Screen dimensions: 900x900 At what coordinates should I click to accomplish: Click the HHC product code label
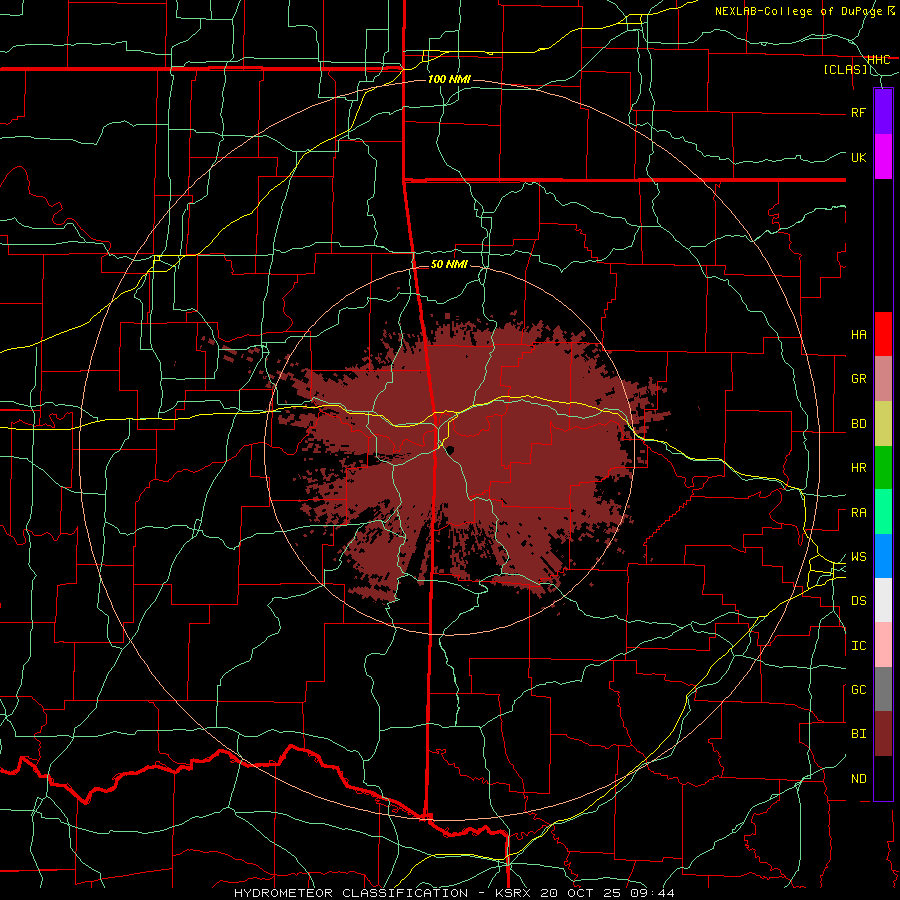(879, 60)
